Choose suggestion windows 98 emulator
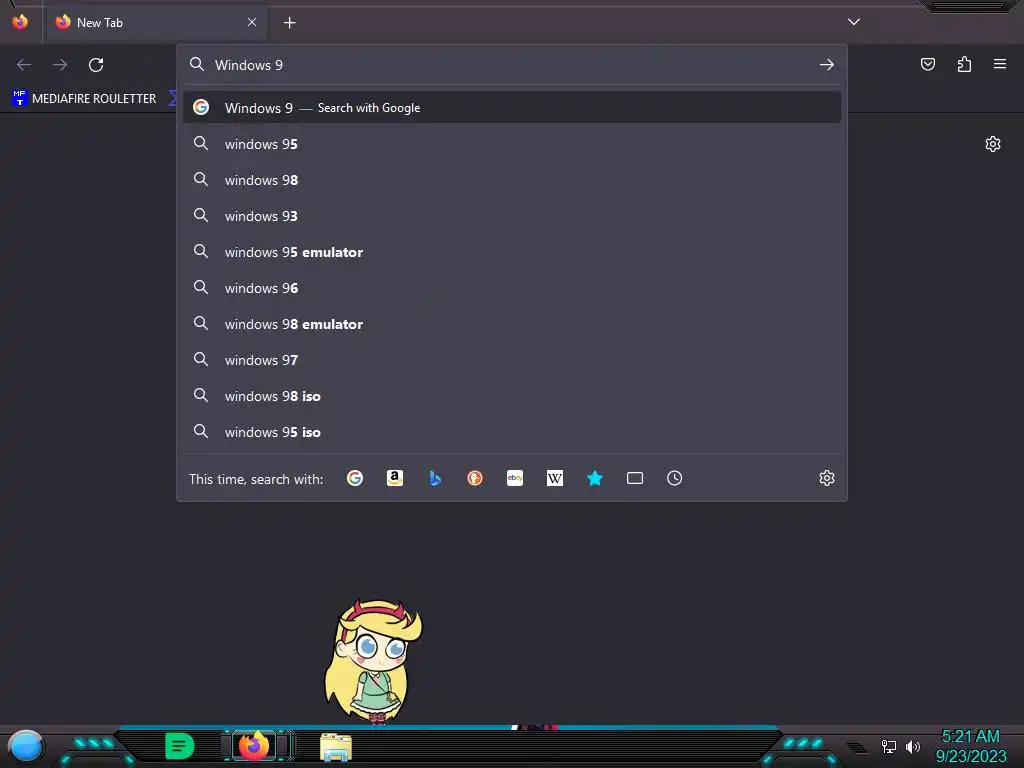 pos(512,324)
